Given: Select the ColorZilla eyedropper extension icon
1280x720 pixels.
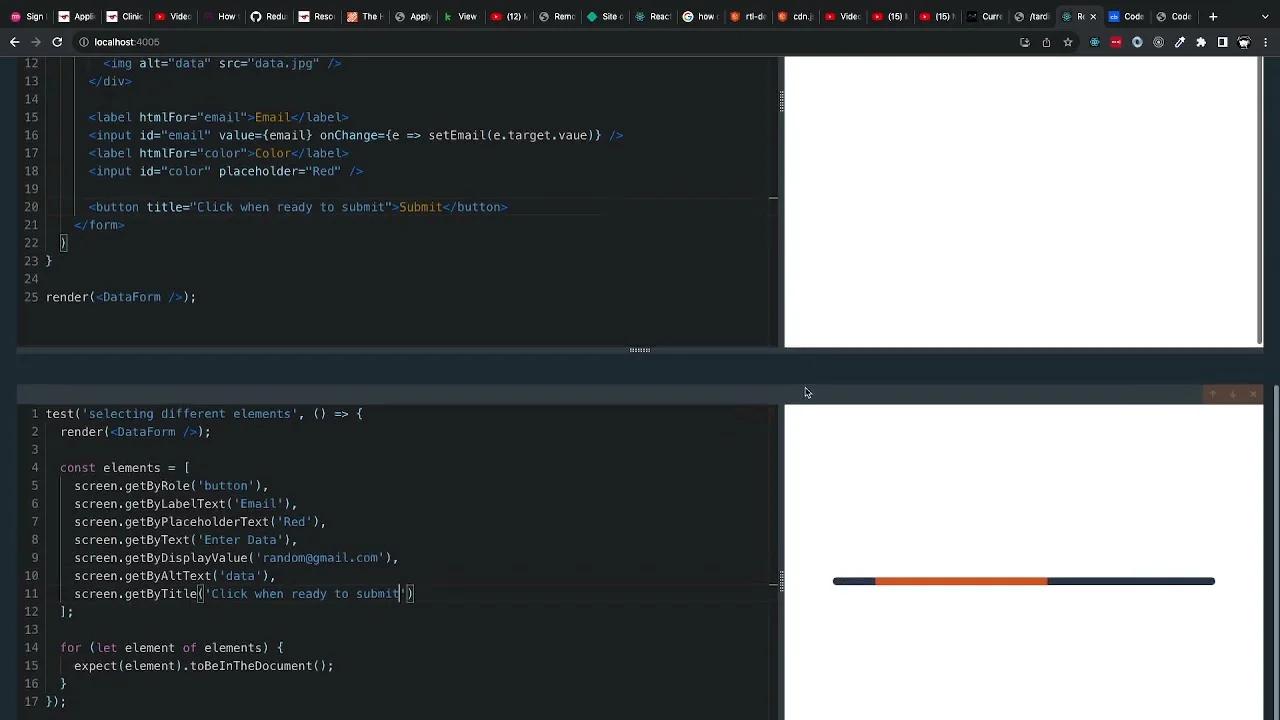Looking at the screenshot, I should tap(1180, 42).
